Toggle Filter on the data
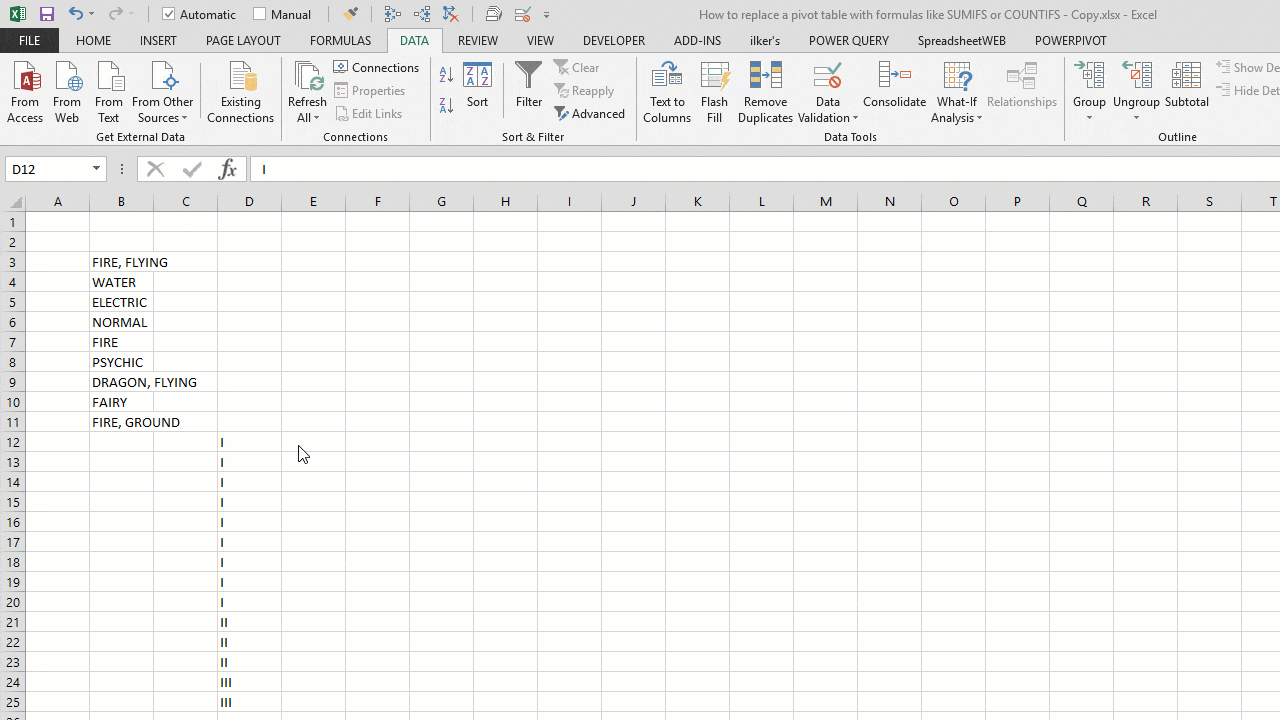This screenshot has width=1280, height=720. click(x=528, y=90)
